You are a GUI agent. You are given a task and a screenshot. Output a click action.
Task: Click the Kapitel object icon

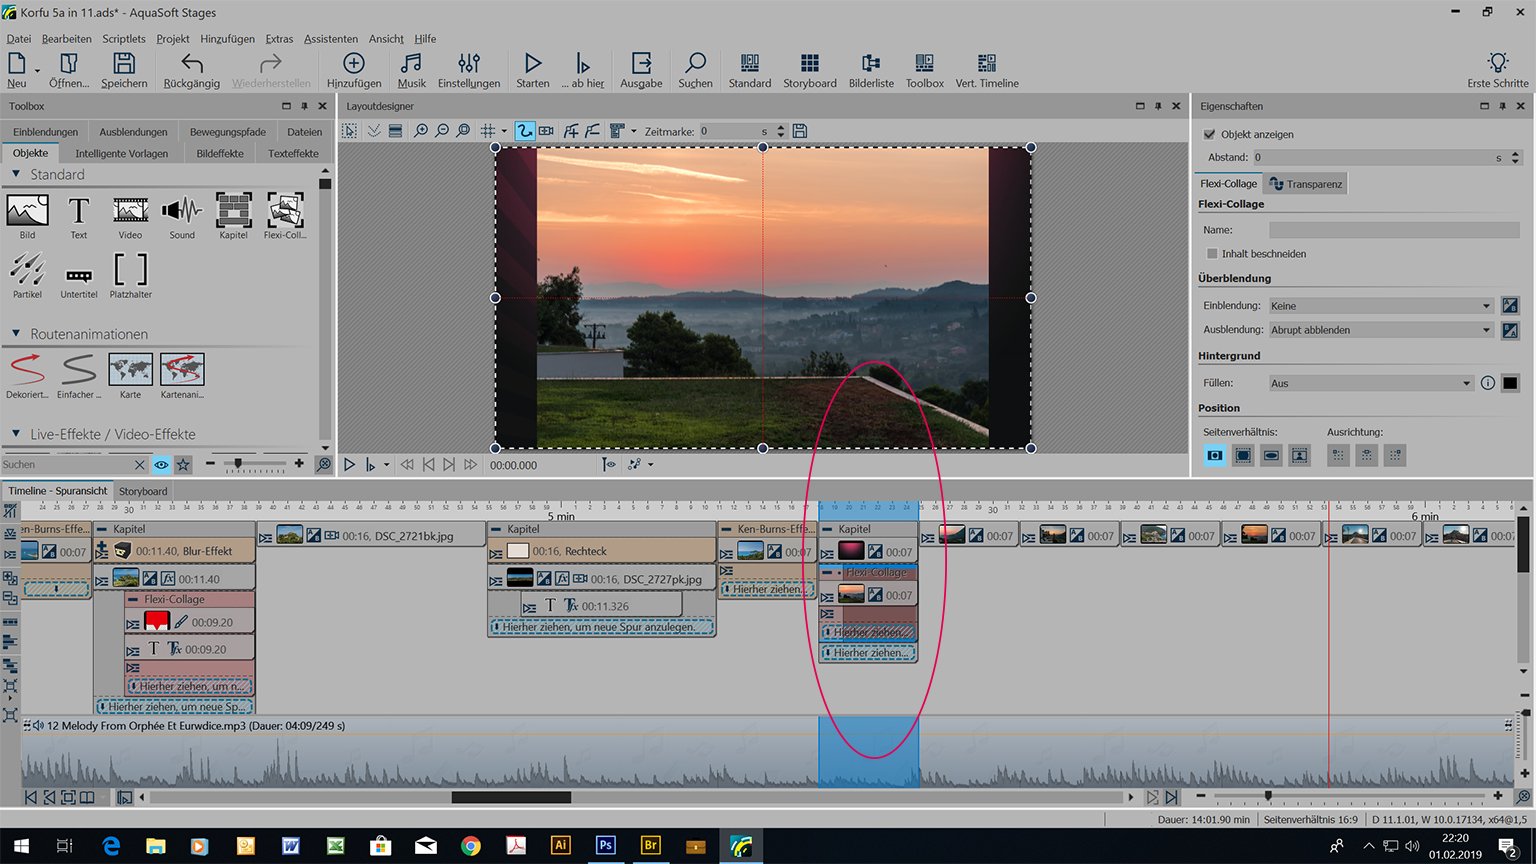tap(233, 212)
